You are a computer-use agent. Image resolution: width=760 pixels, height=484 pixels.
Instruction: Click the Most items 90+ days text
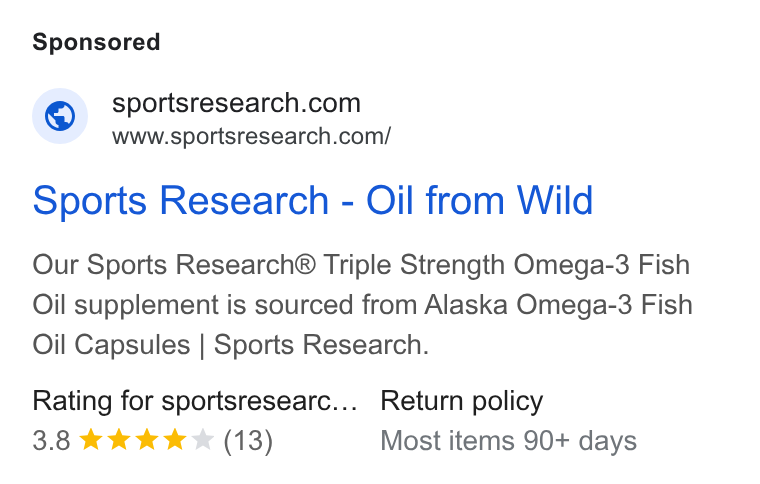click(508, 441)
